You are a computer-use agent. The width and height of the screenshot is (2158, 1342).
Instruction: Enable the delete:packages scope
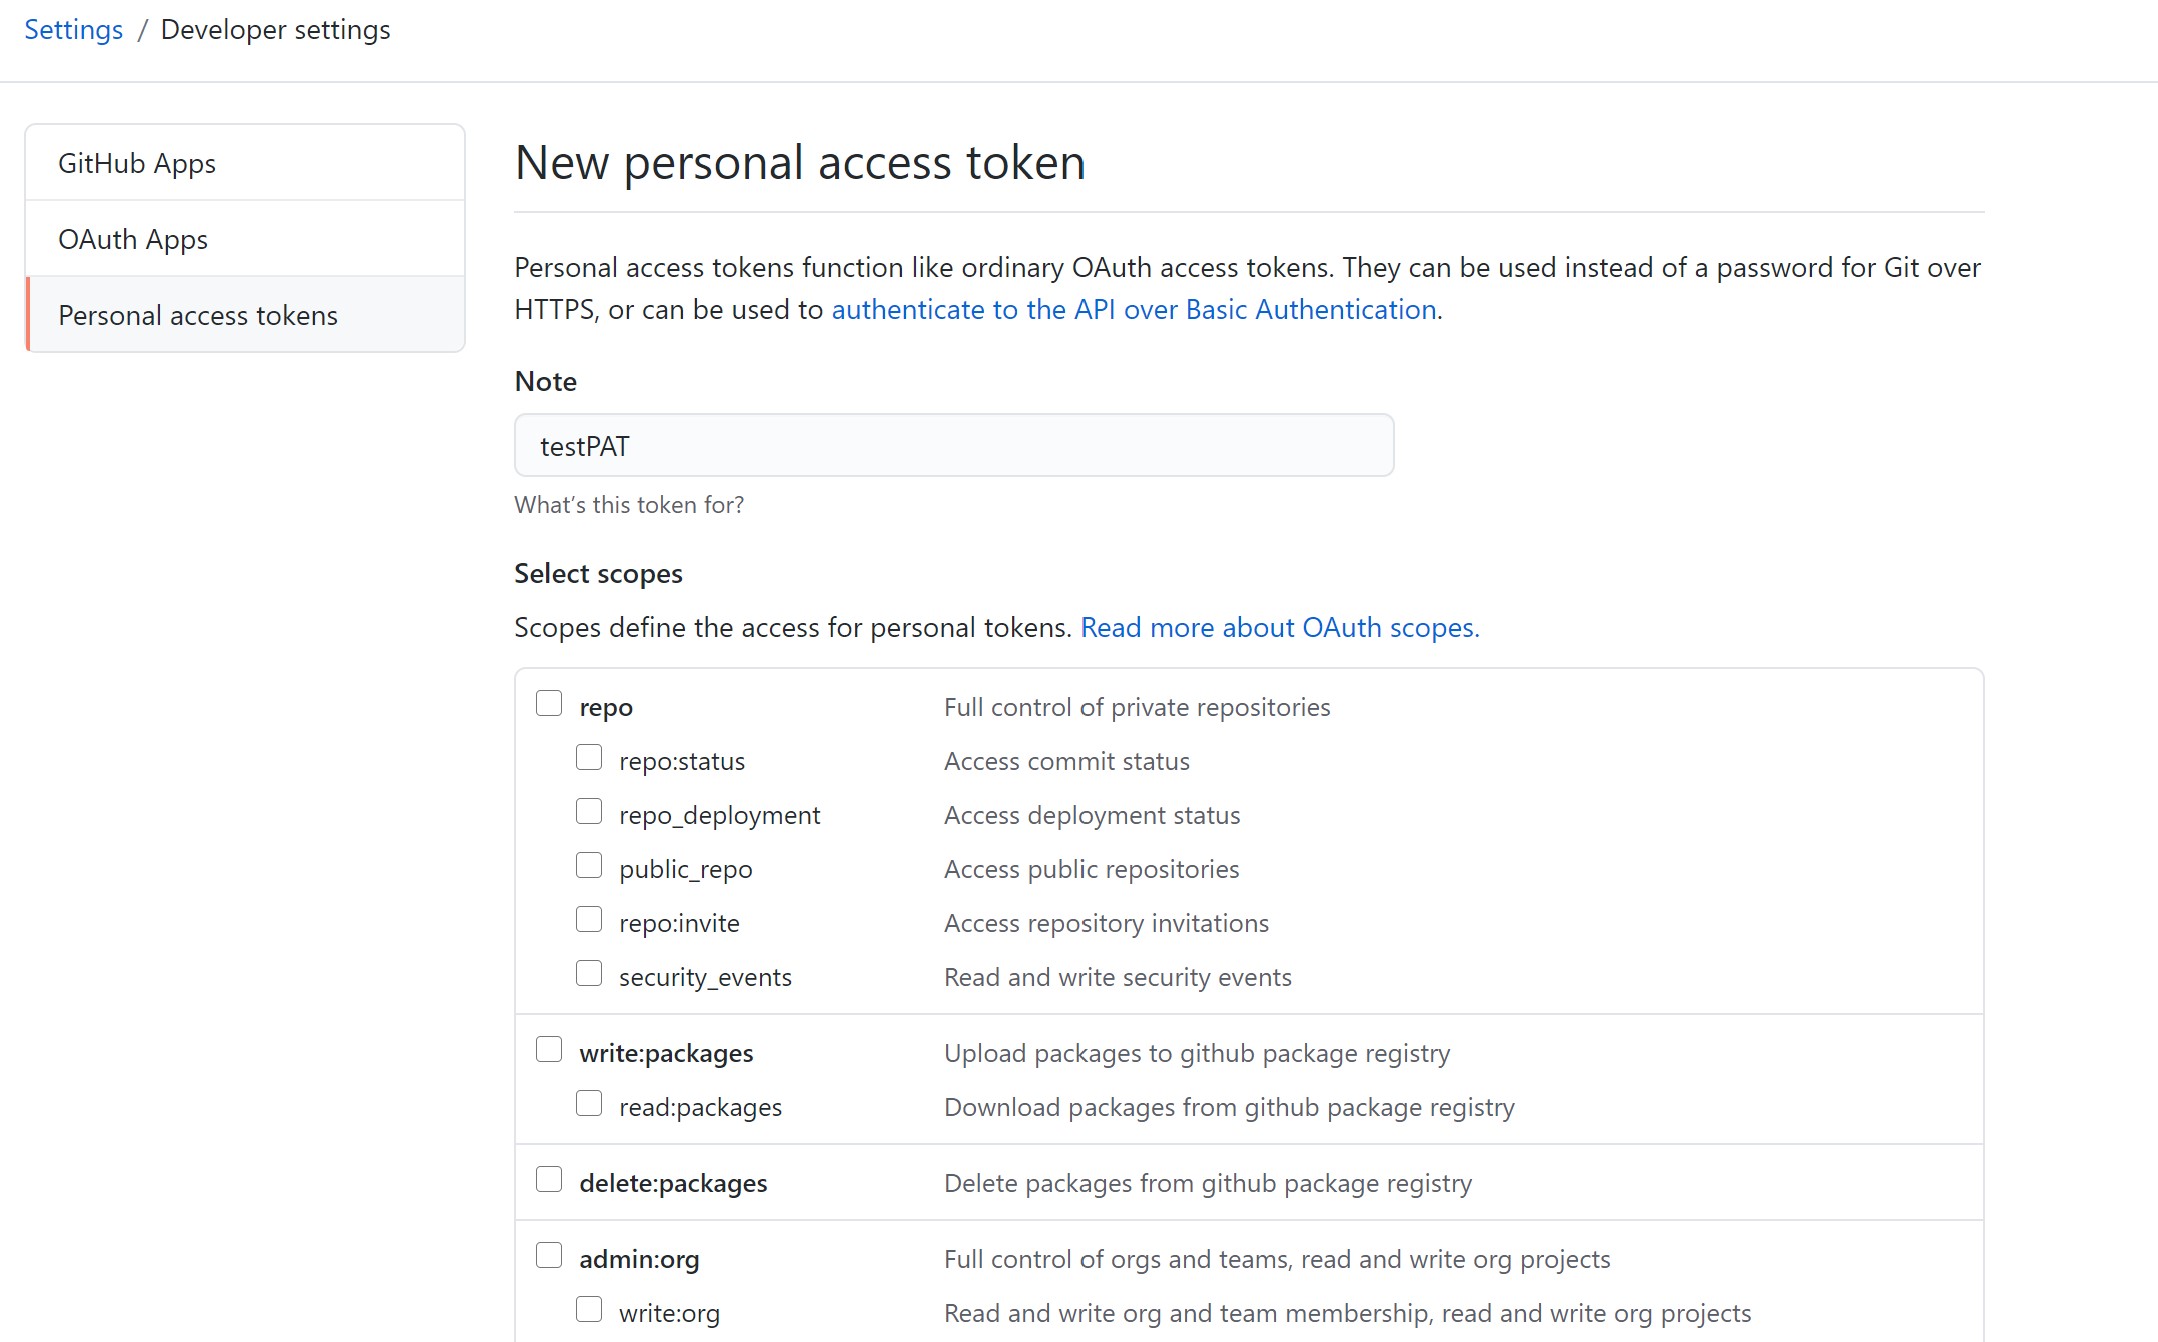549,1180
